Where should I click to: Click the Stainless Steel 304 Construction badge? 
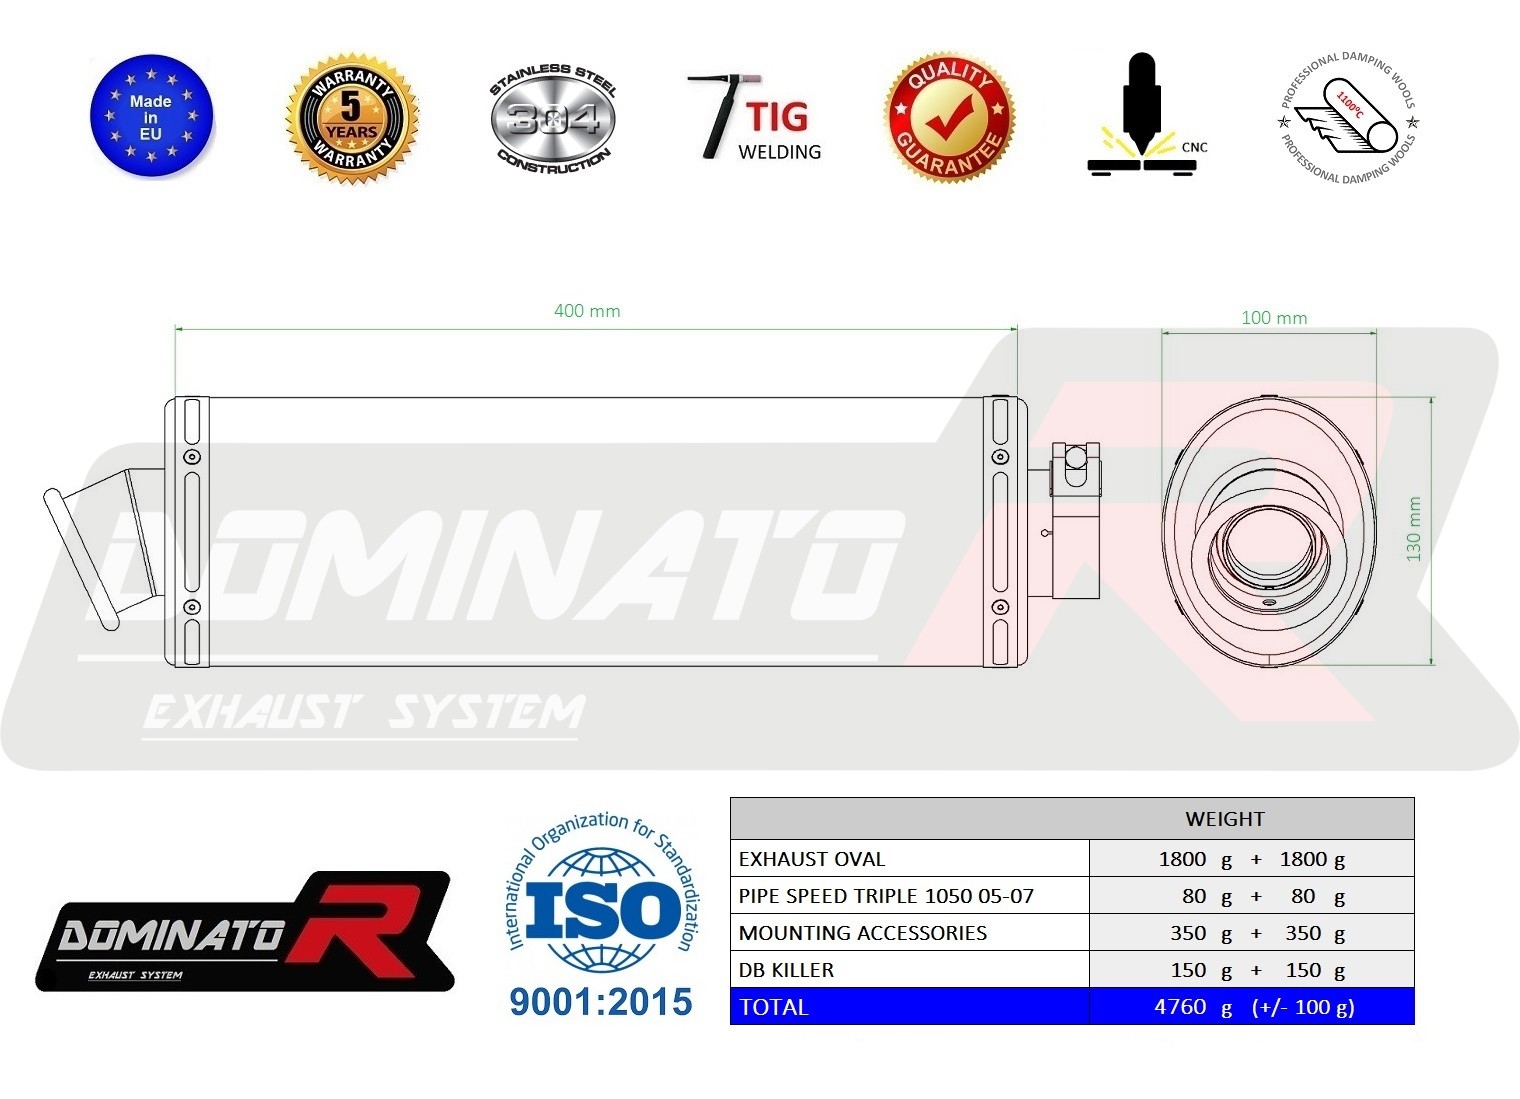(554, 120)
